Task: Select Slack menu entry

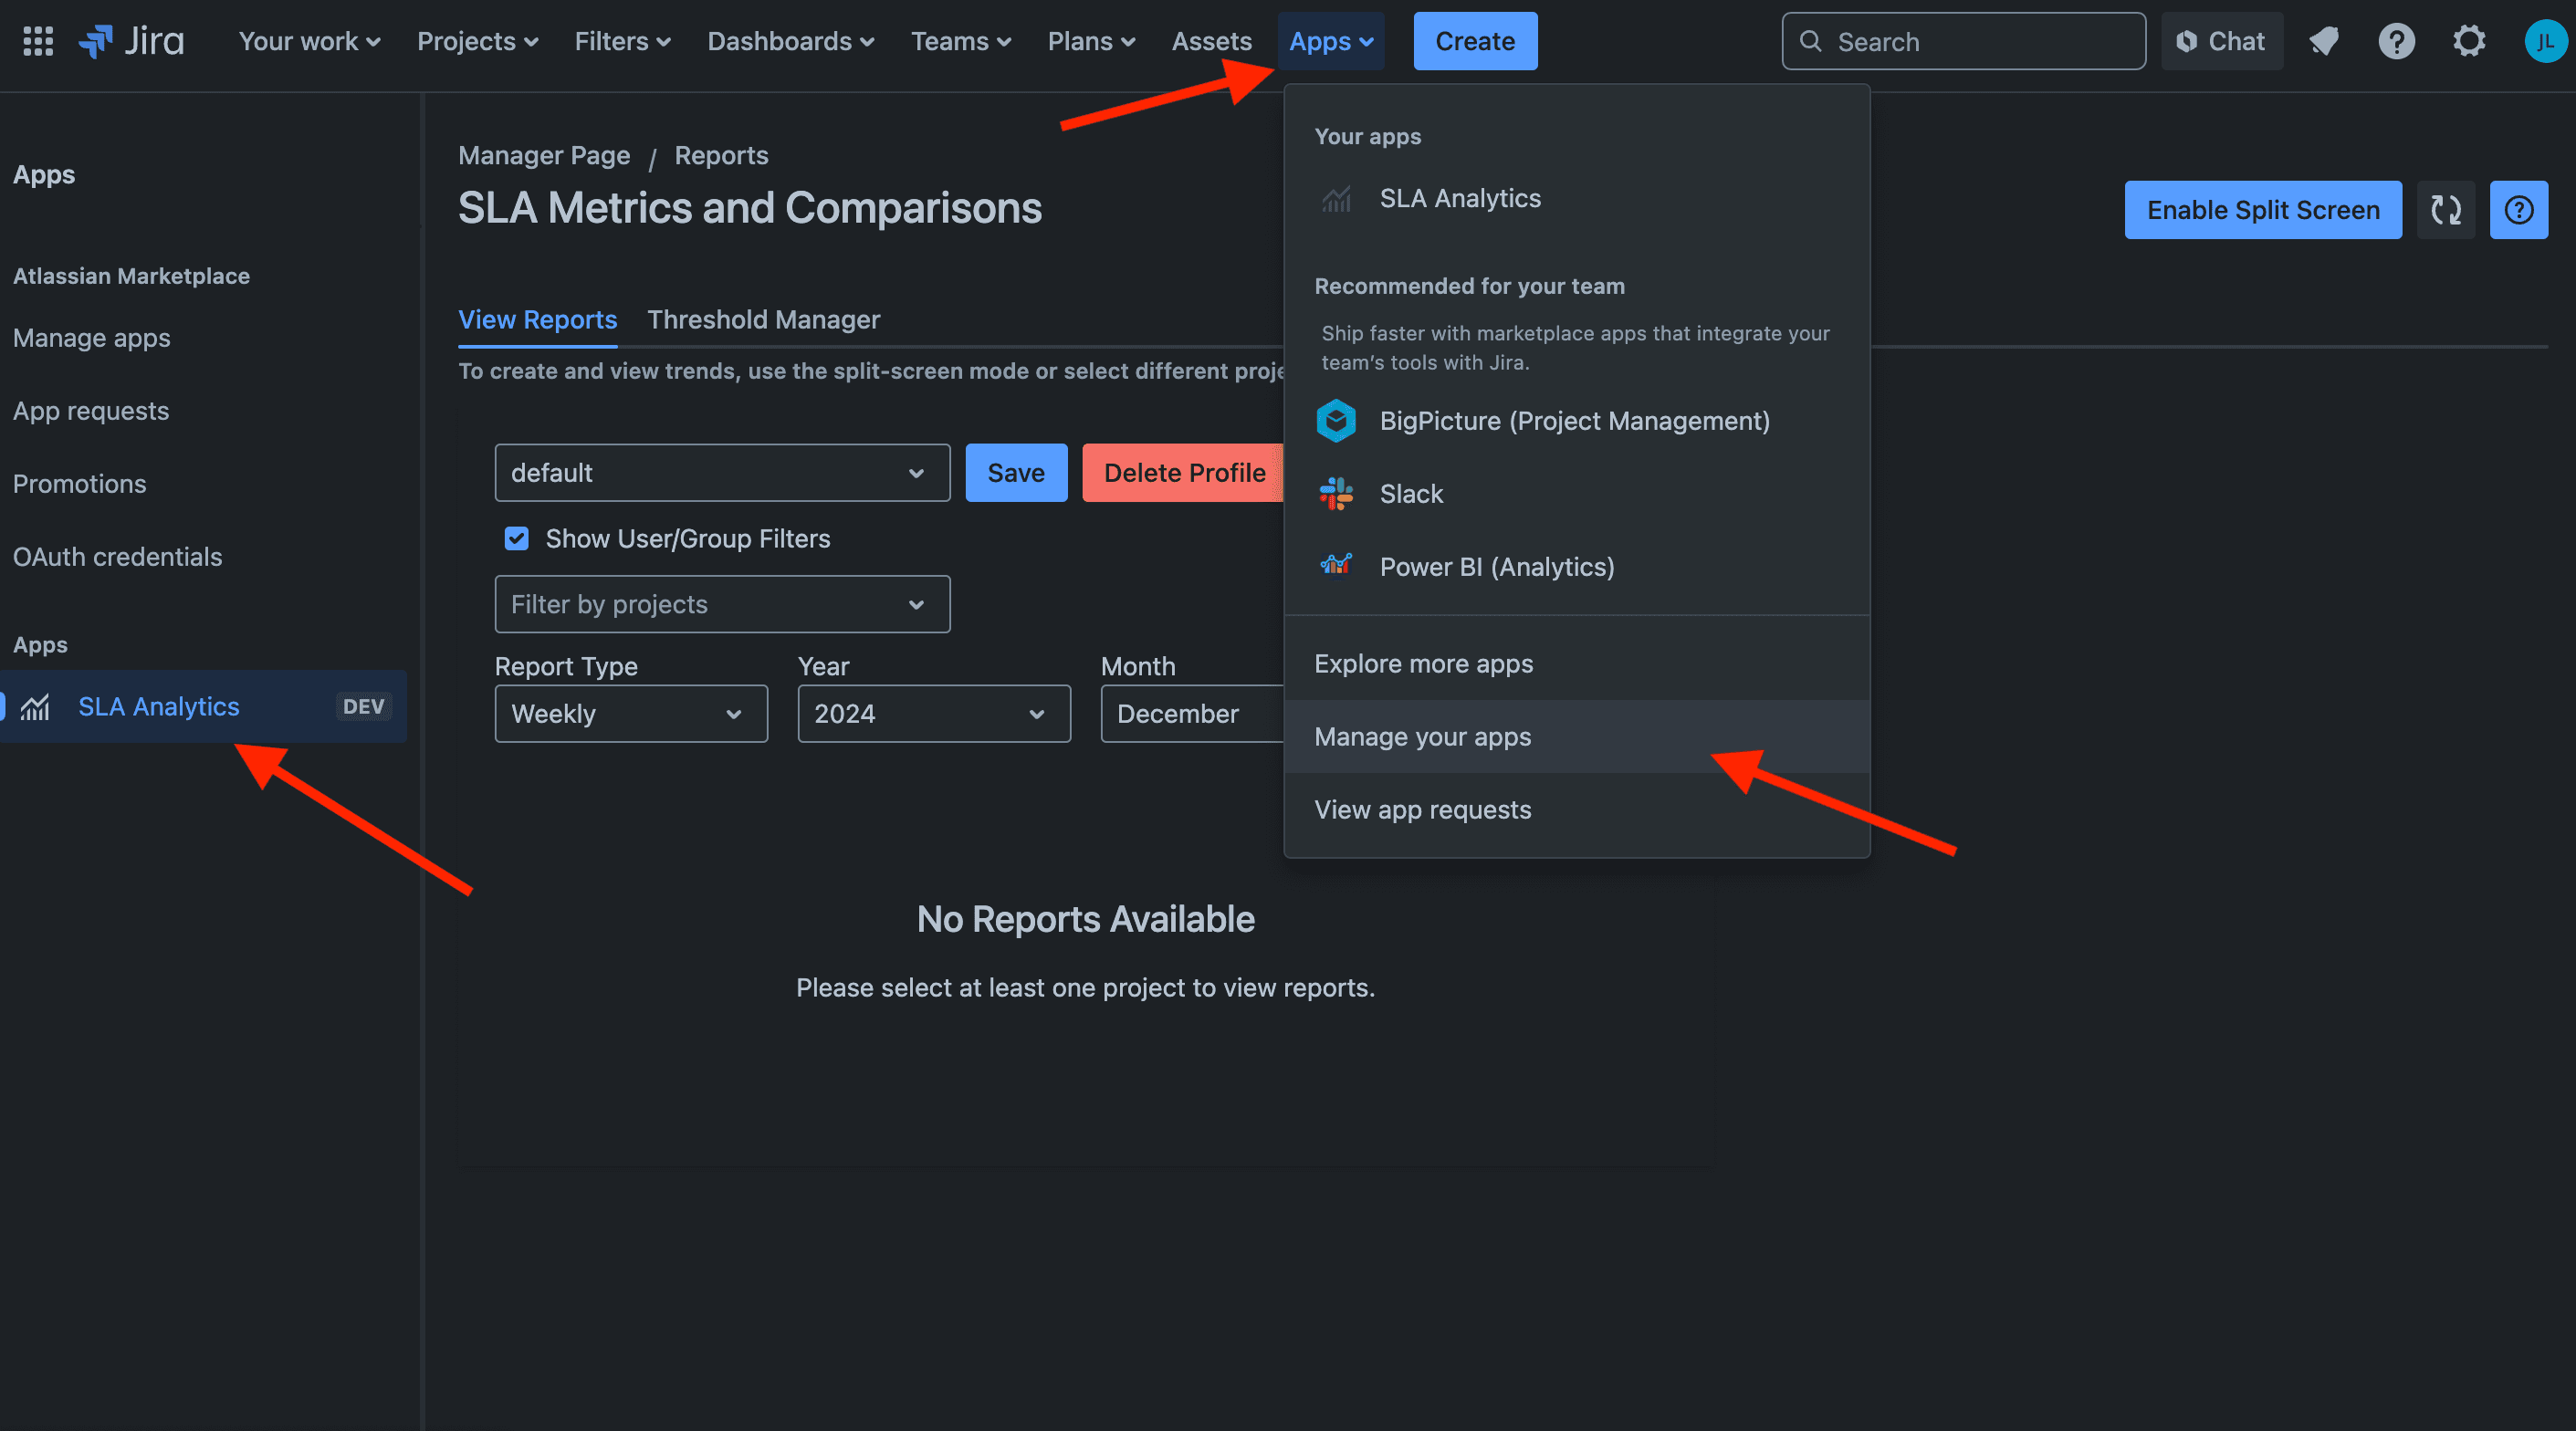Action: click(x=1576, y=494)
